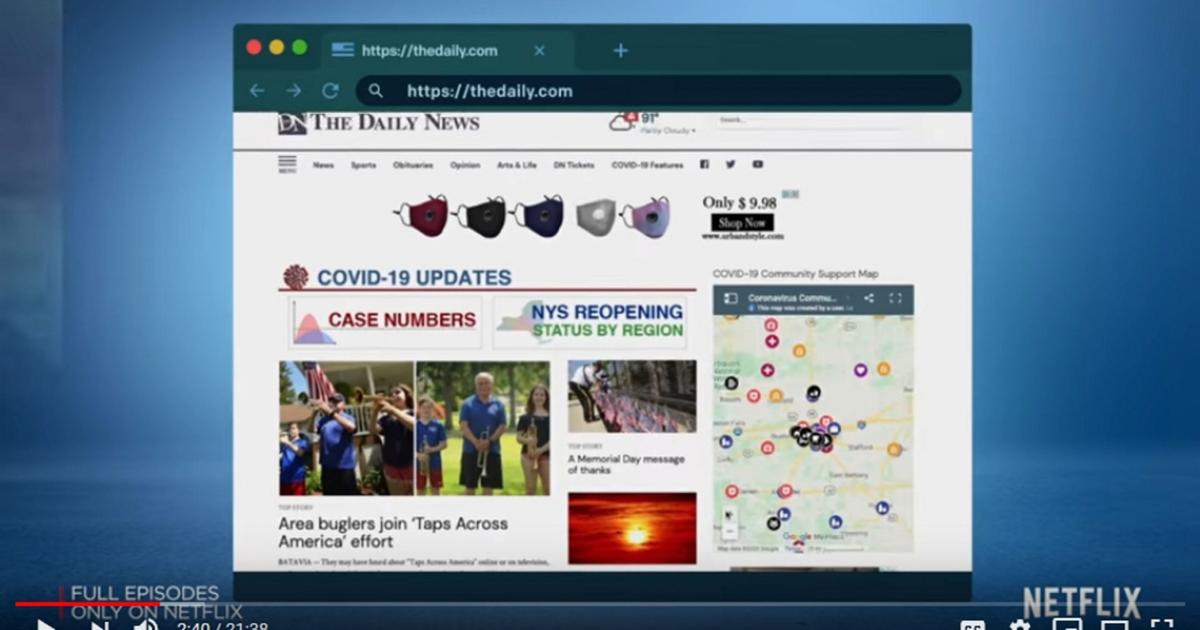
Task: Open the Arts & Life section
Action: (x=517, y=165)
